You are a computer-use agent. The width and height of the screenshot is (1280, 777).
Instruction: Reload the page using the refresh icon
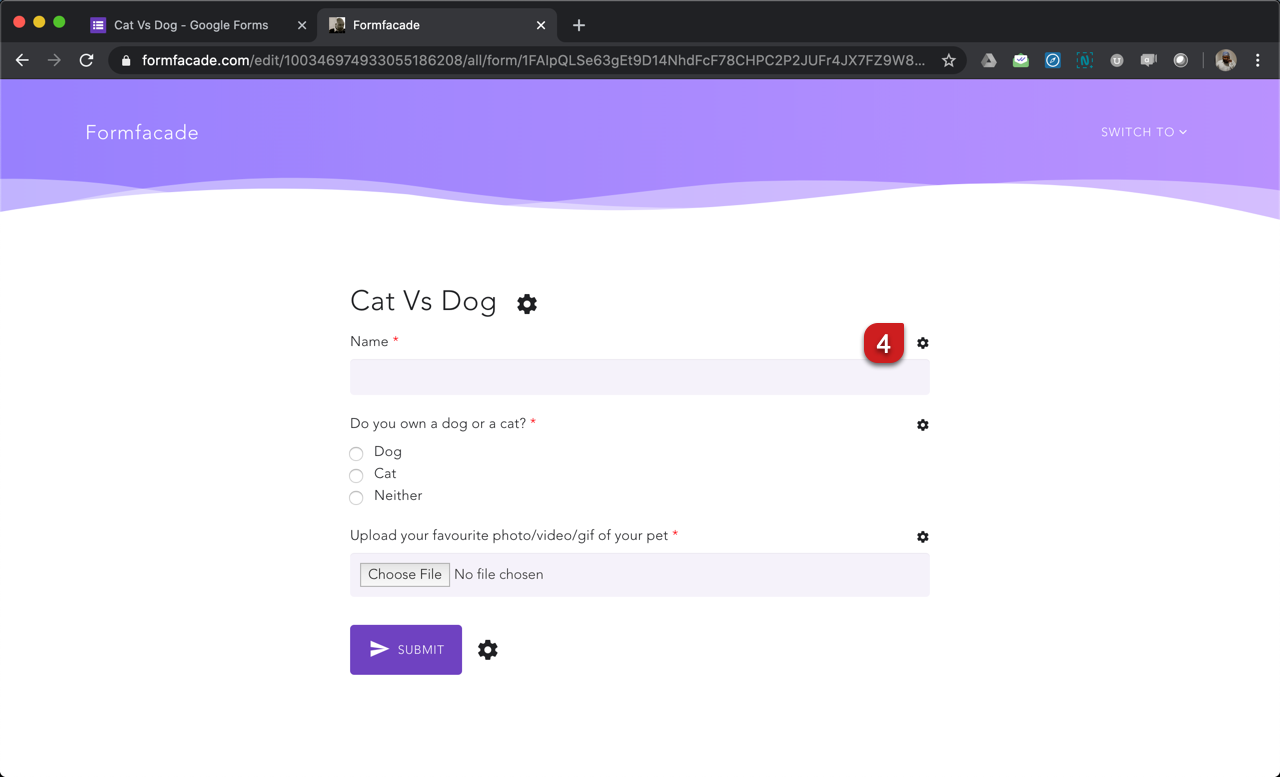point(87,61)
